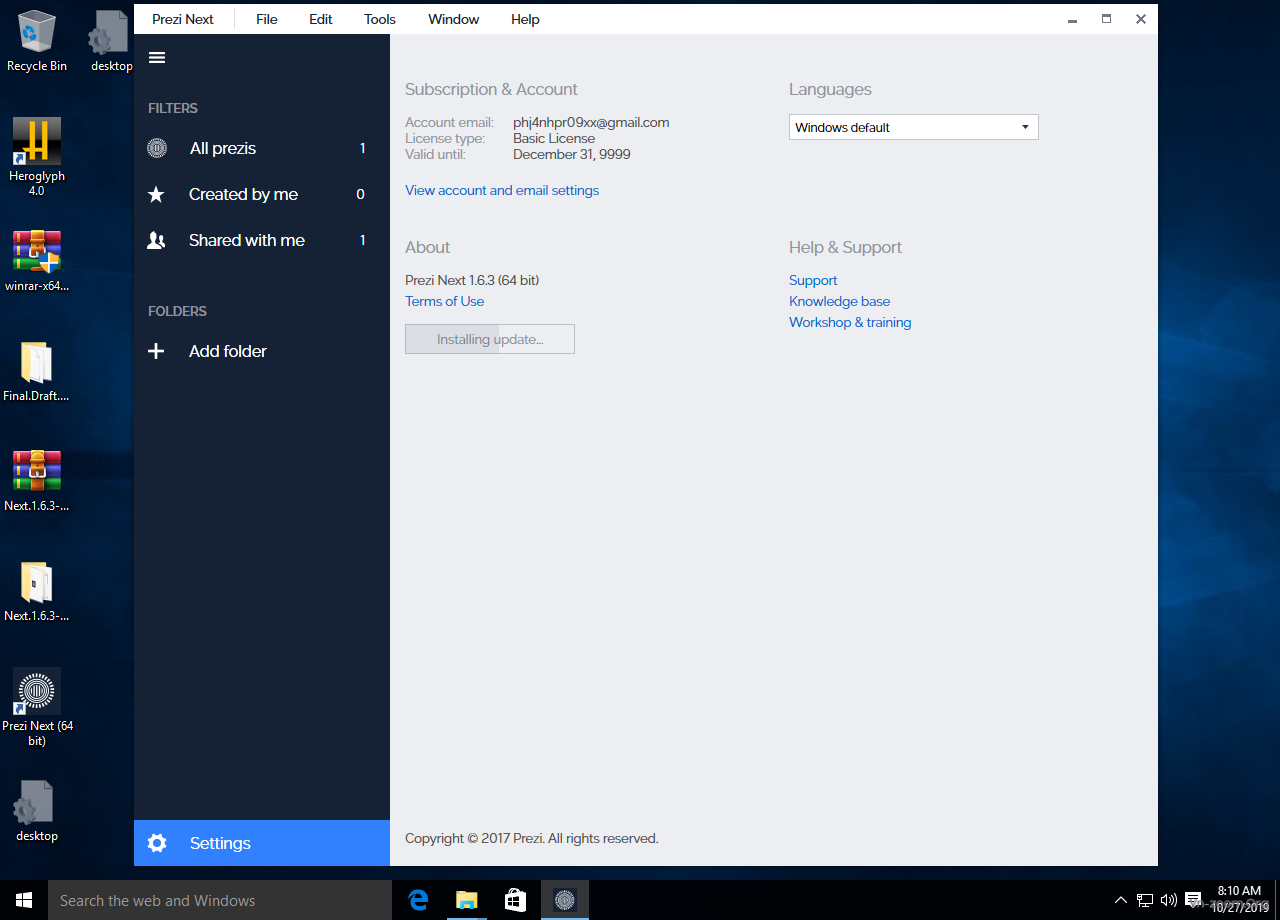
Task: Open the Windows Store taskbar icon
Action: click(515, 900)
